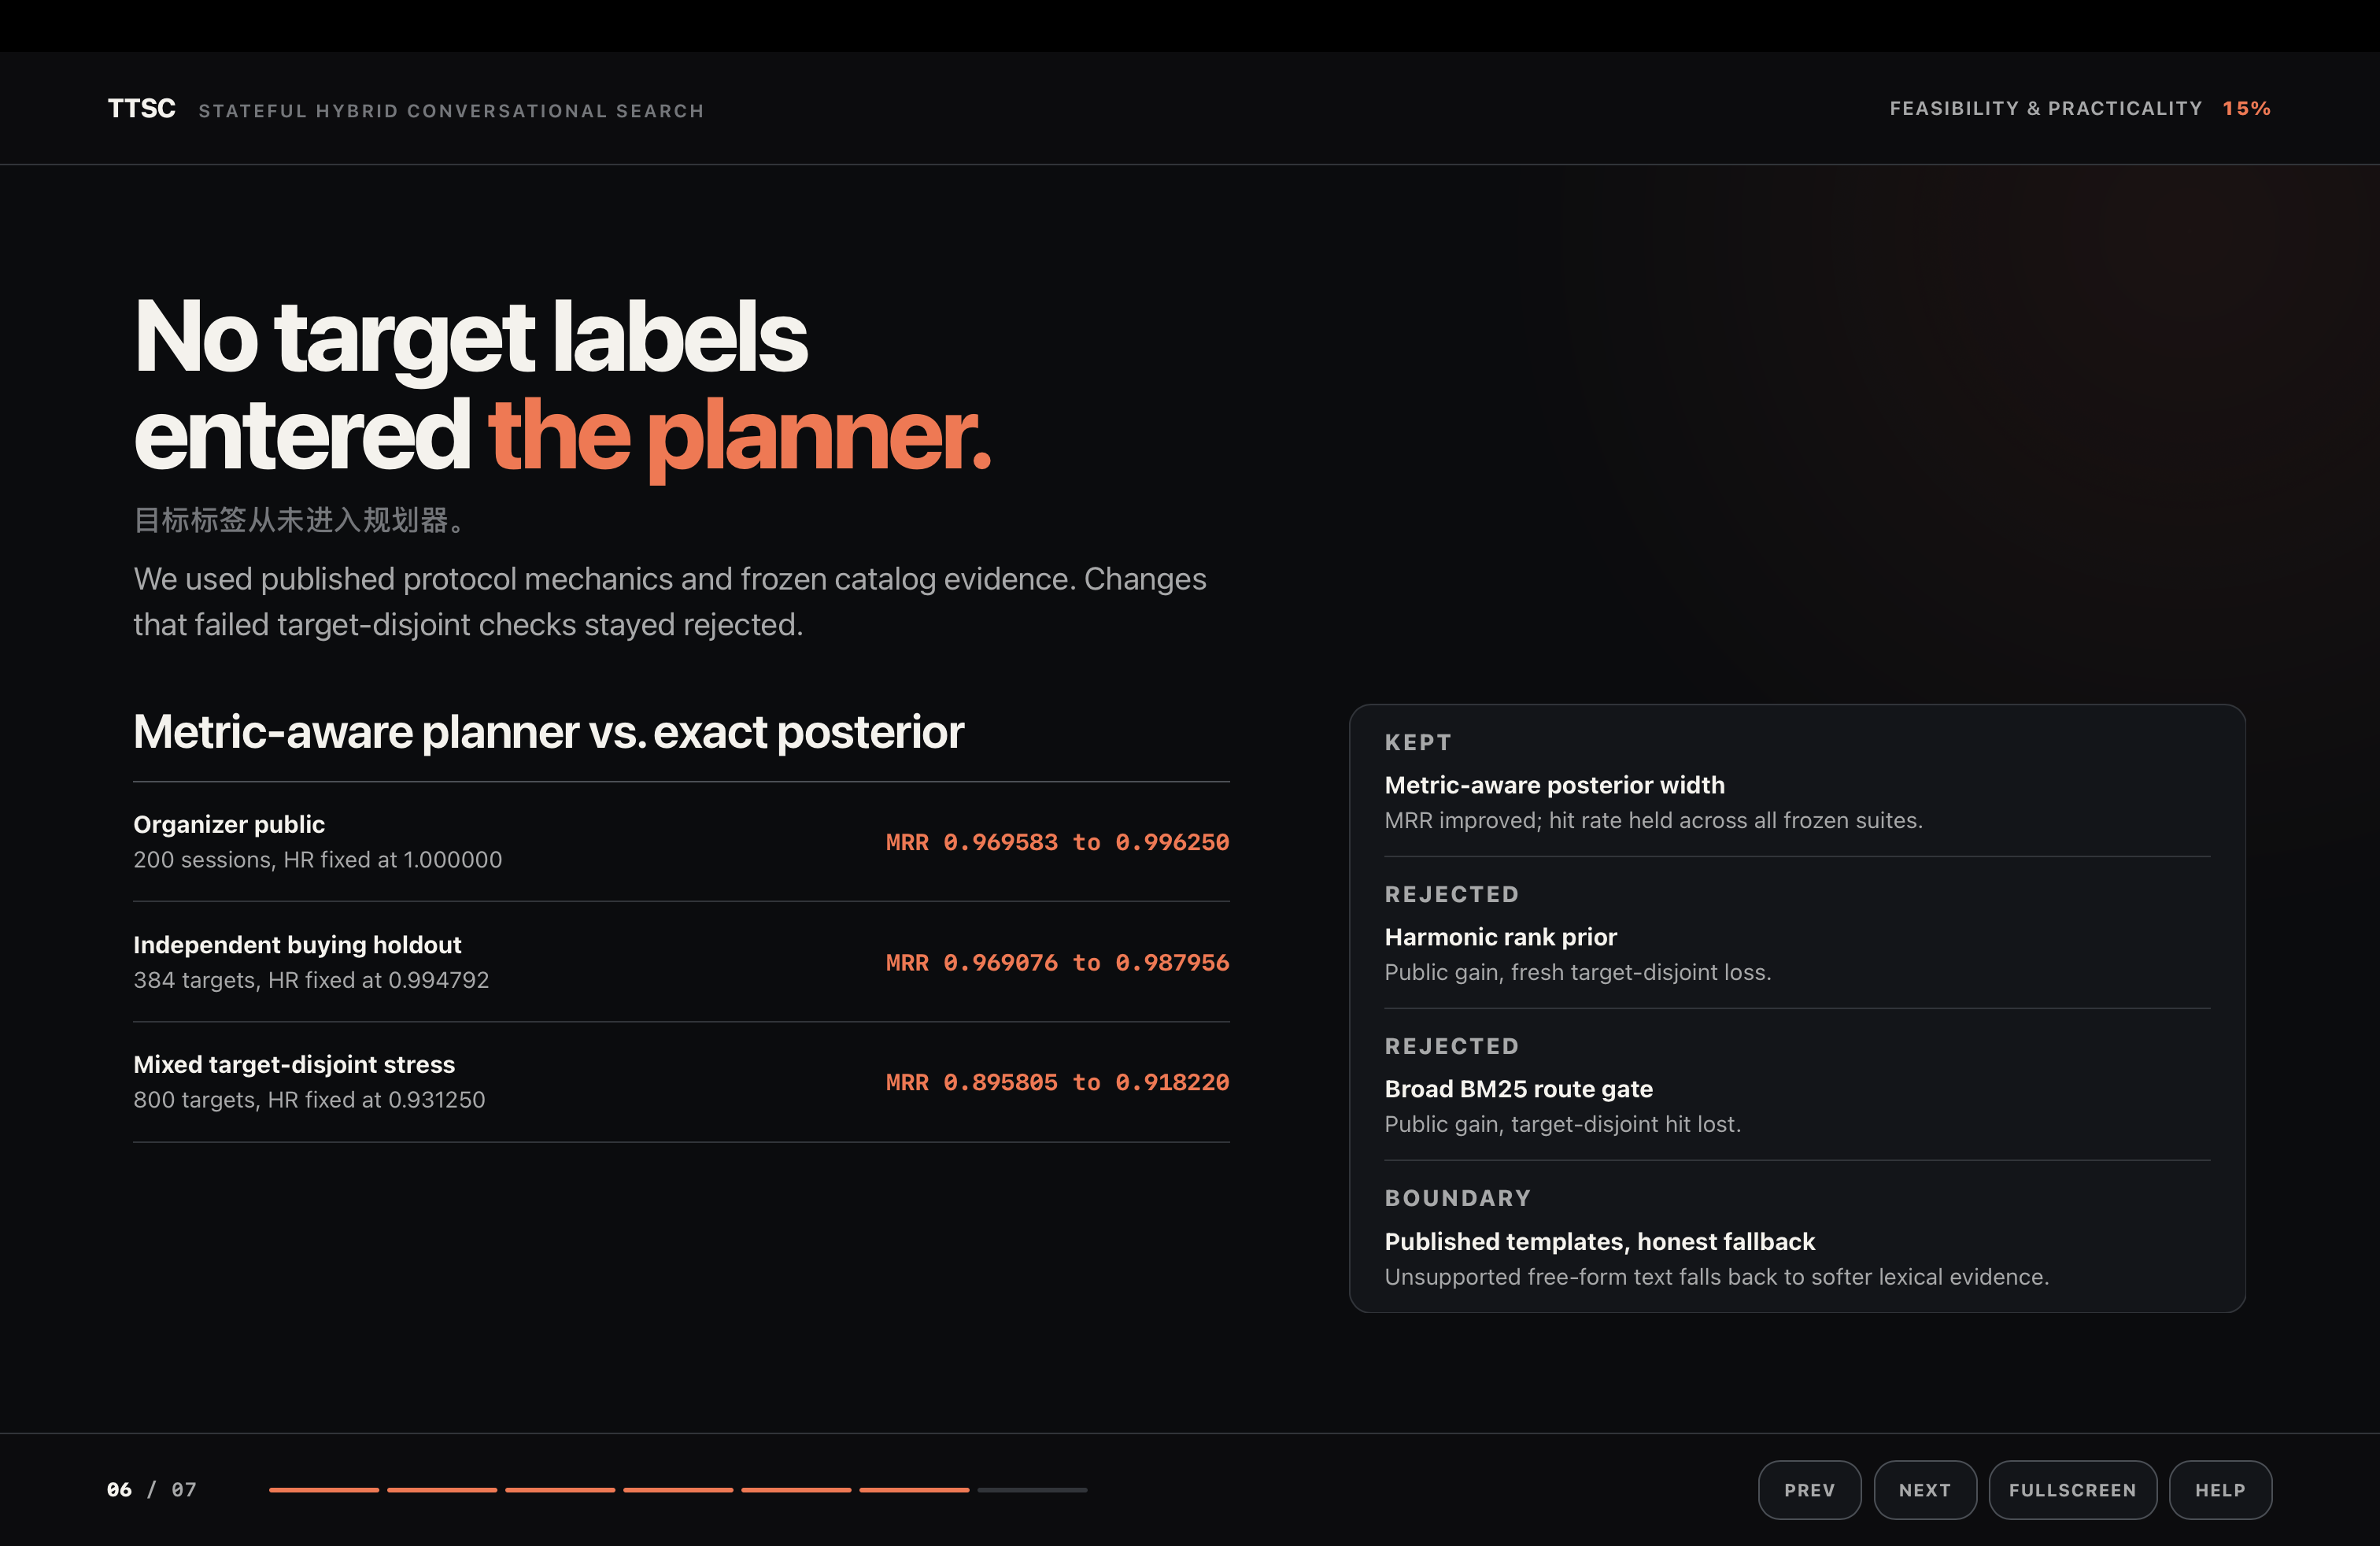Select the Mixed target-disjoint stress row
Screen dimensions: 2380x1546
pyautogui.click(x=681, y=1082)
